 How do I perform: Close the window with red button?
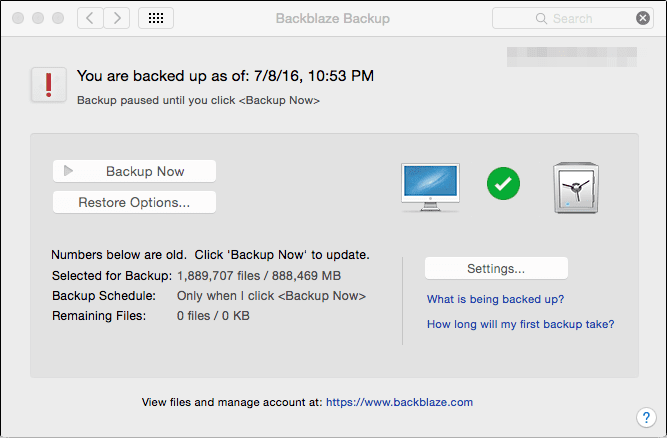pyautogui.click(x=18, y=18)
